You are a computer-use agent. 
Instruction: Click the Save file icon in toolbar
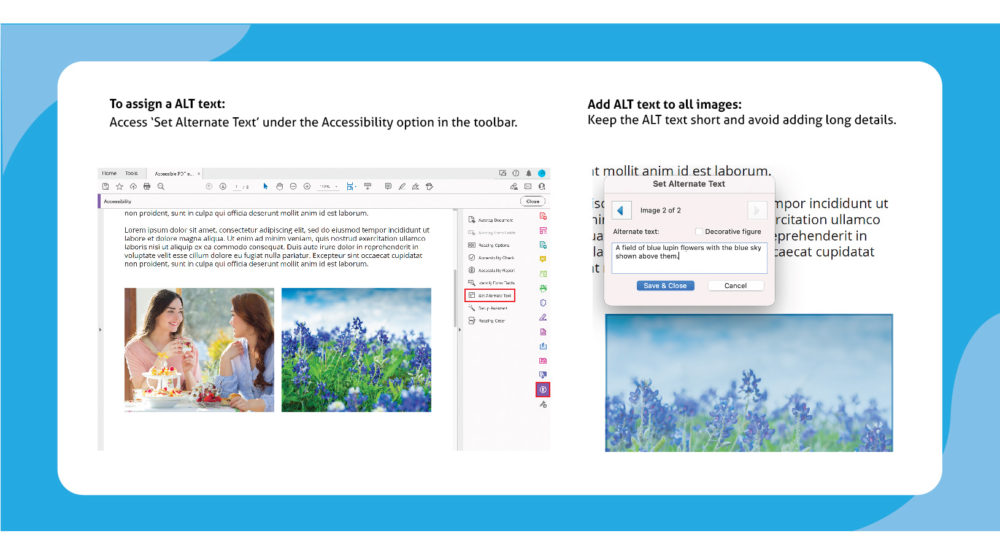[x=105, y=187]
